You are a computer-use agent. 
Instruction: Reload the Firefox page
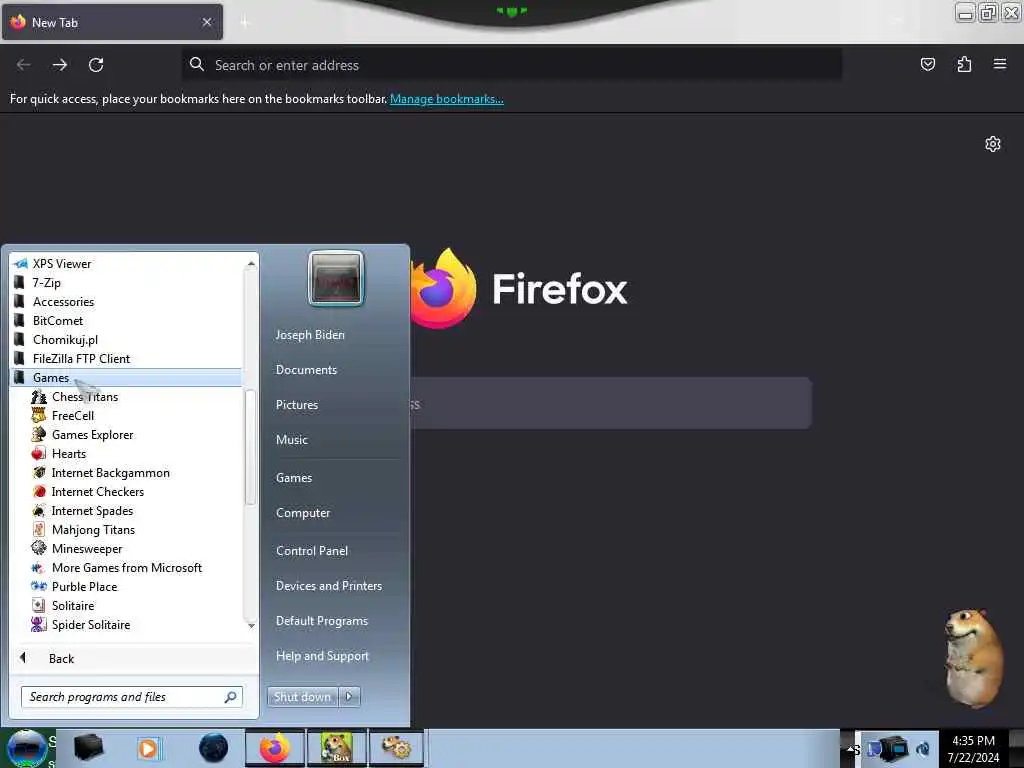[x=96, y=65]
